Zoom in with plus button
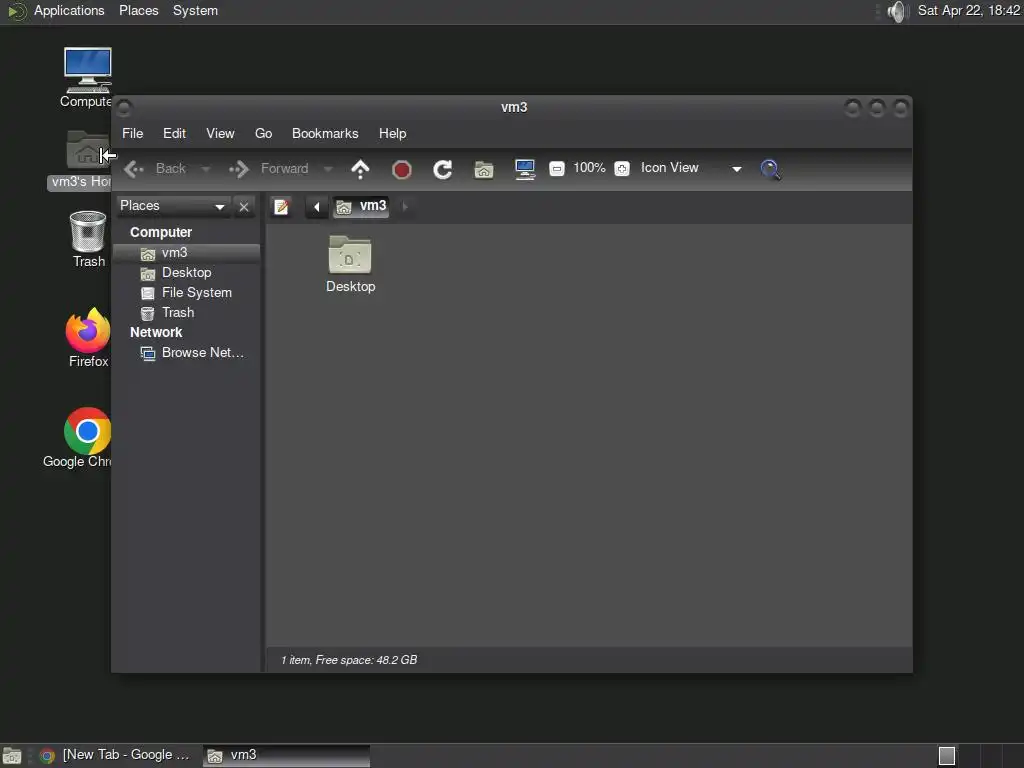The image size is (1024, 768). [622, 169]
